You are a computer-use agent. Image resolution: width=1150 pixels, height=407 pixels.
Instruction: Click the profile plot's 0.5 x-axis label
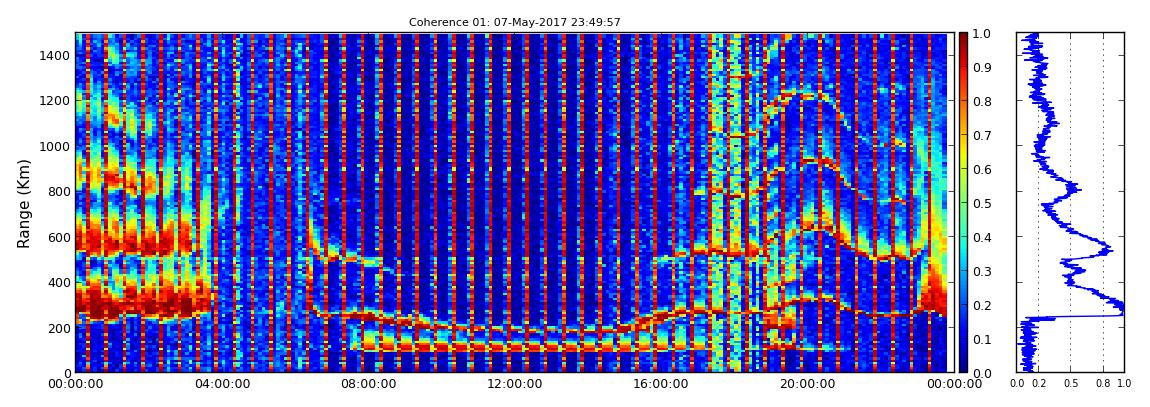click(1071, 384)
